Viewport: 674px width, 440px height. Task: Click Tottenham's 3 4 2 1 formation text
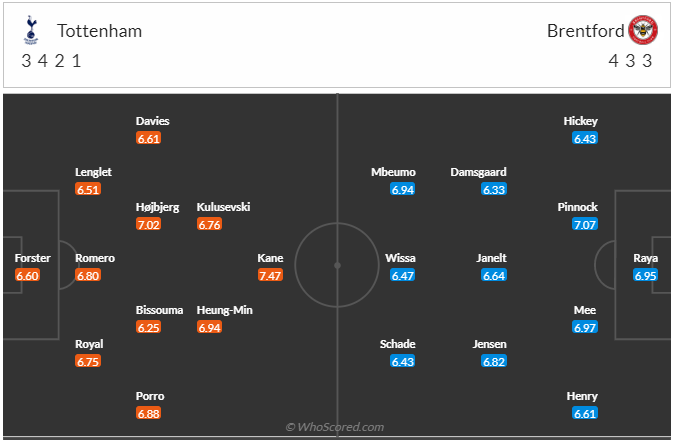[51, 61]
